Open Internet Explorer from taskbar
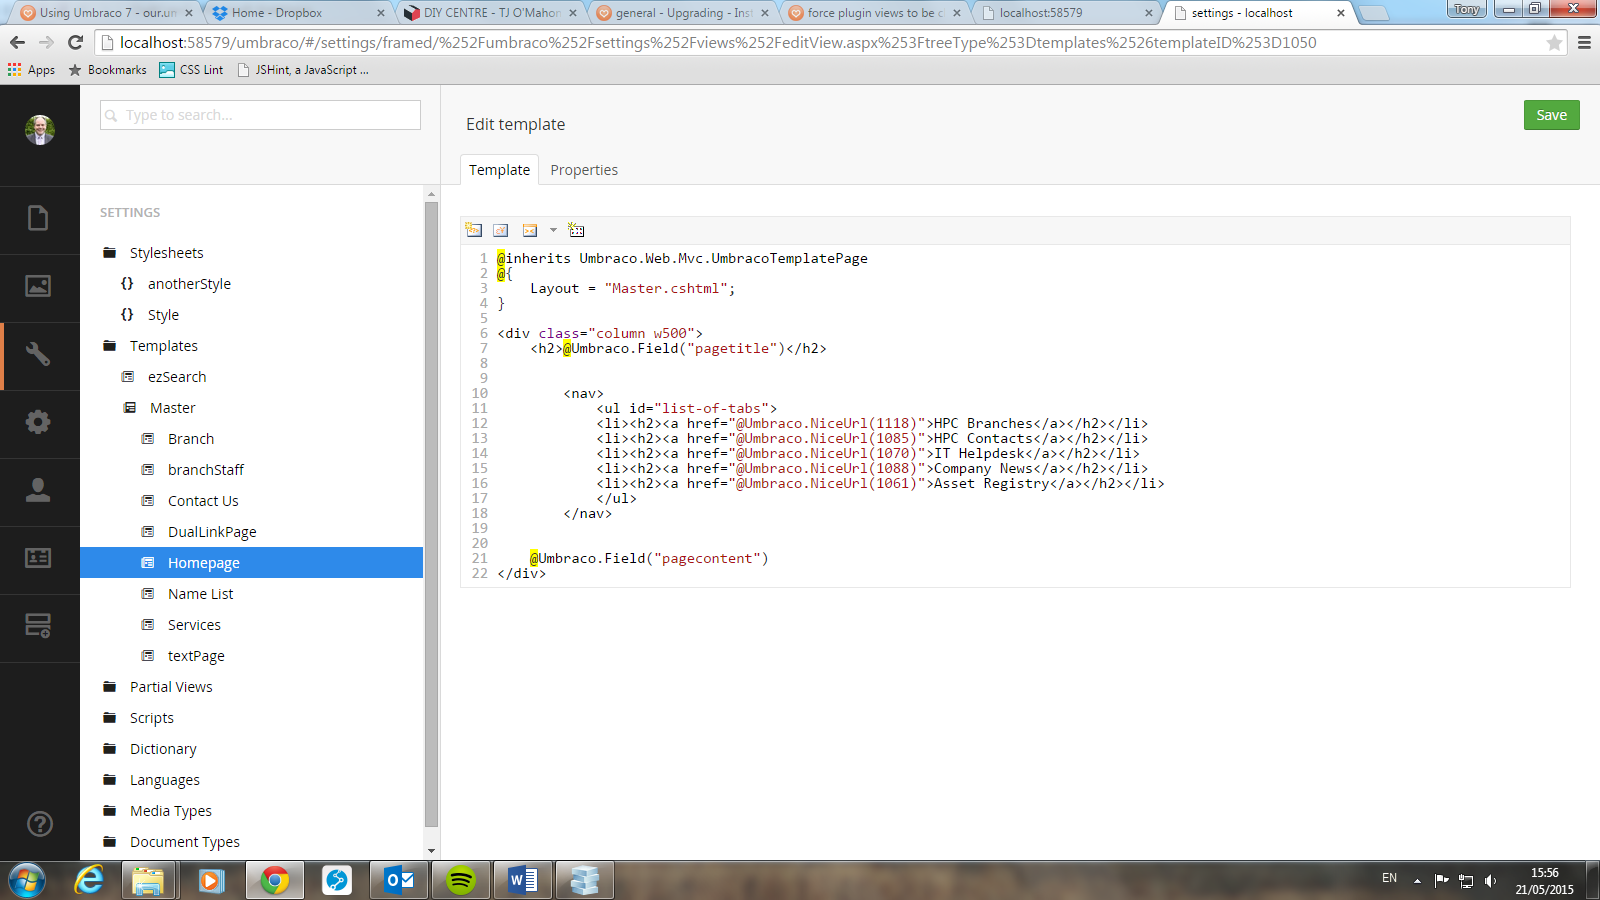The width and height of the screenshot is (1600, 900). pyautogui.click(x=89, y=881)
